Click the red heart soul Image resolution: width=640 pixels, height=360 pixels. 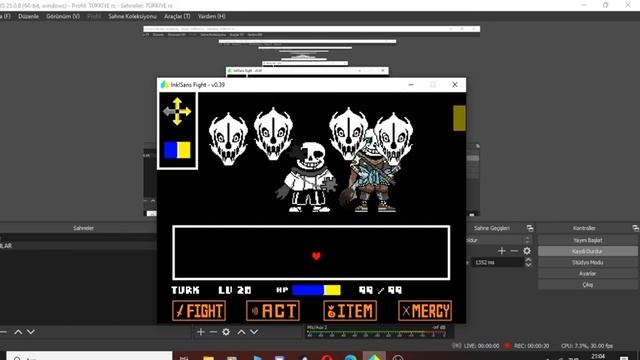(316, 256)
